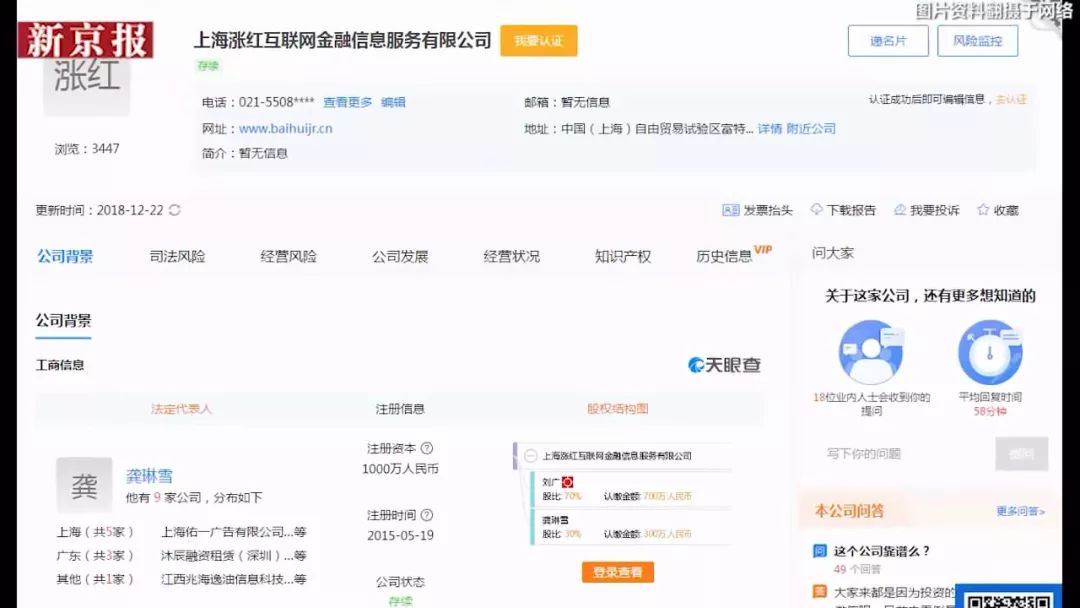Open the 历史信息 VIP tab

click(x=734, y=255)
